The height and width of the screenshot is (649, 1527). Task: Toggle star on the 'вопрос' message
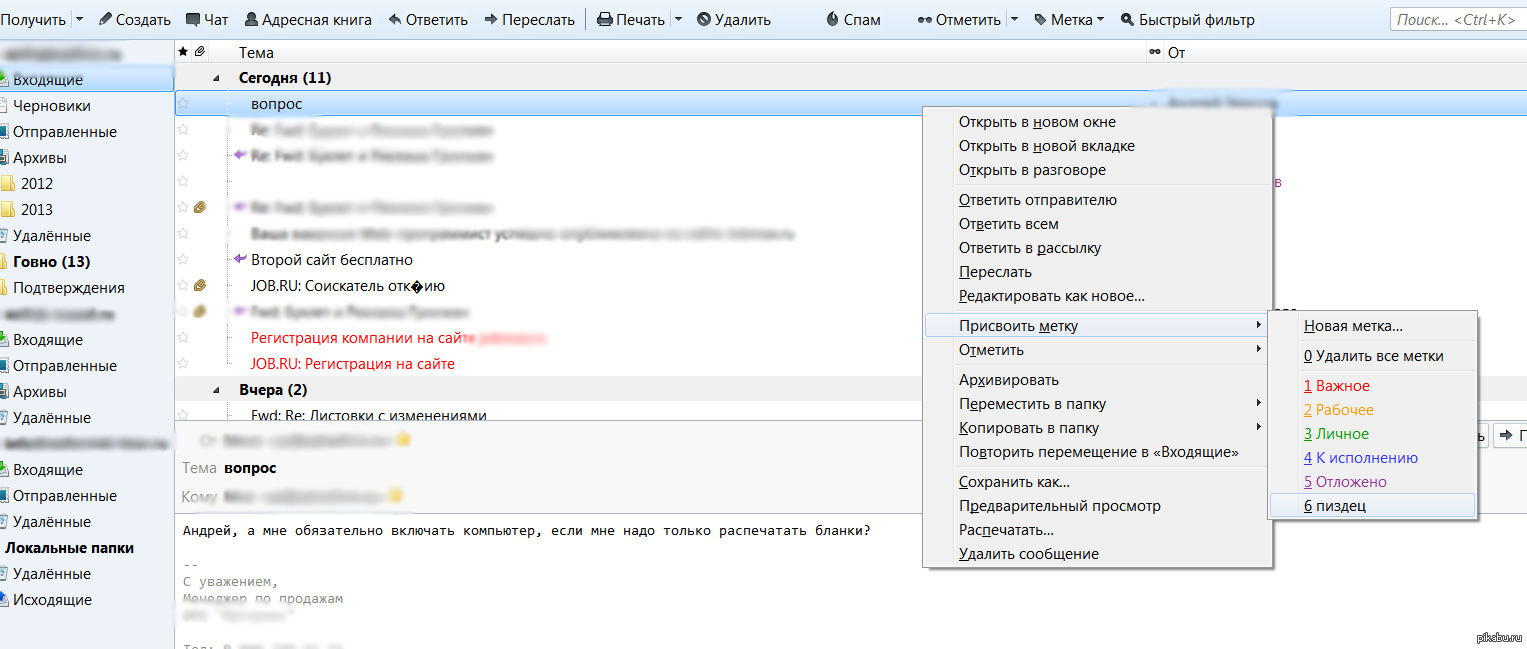tap(183, 103)
